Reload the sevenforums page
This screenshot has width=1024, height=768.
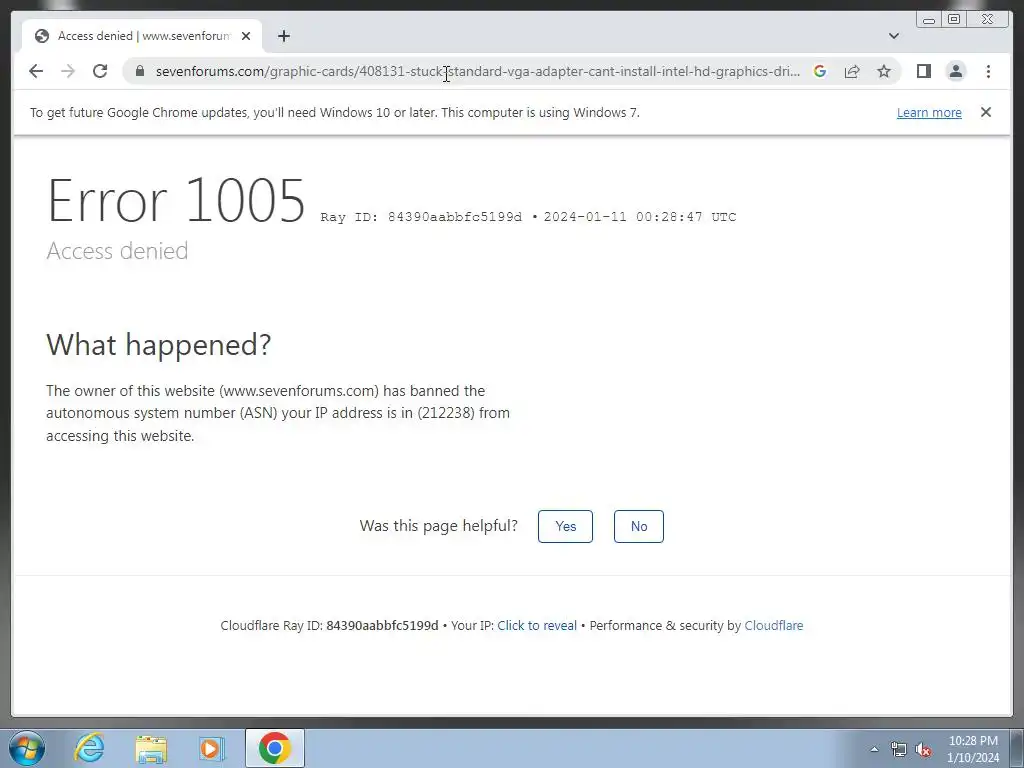[x=100, y=71]
